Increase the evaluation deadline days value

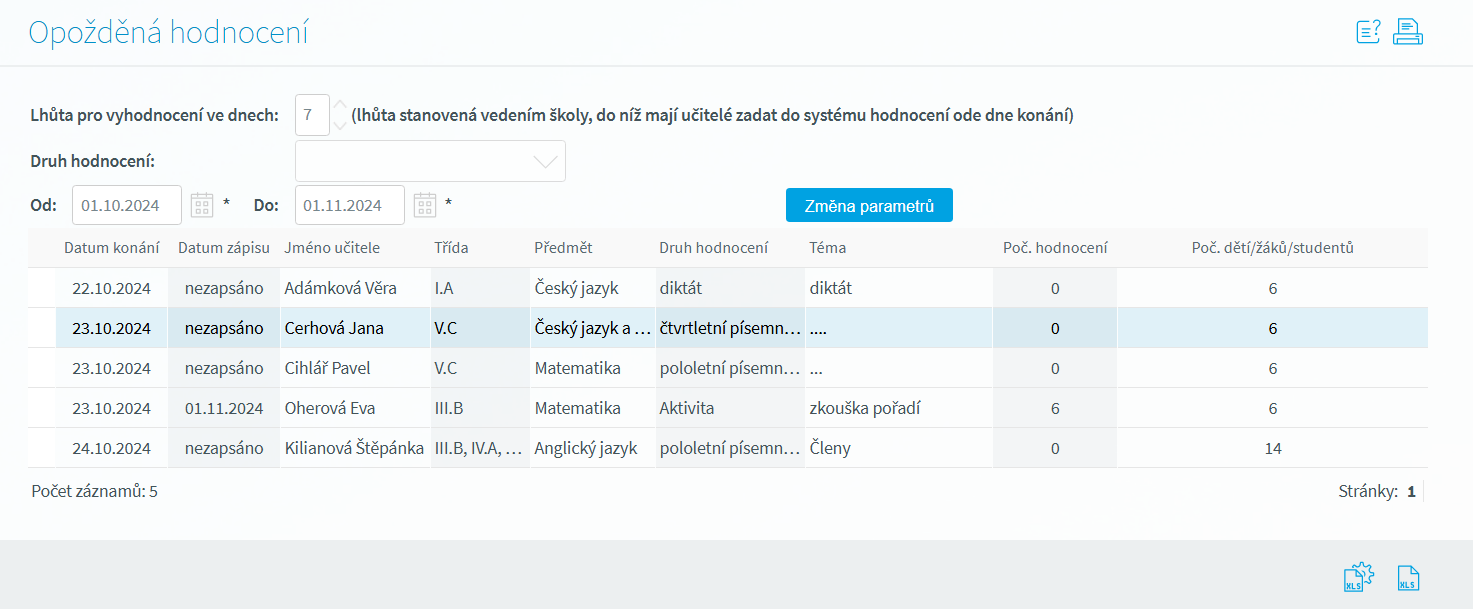340,106
